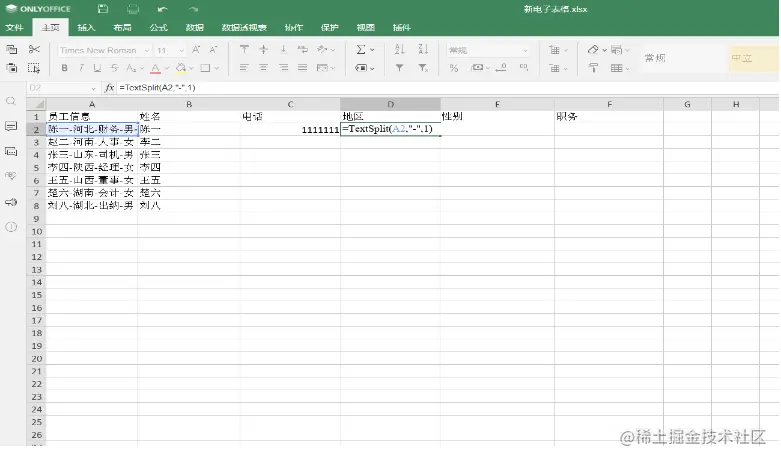Screen dimensions: 781x461
Task: Click the format as table icon
Action: tap(617, 68)
